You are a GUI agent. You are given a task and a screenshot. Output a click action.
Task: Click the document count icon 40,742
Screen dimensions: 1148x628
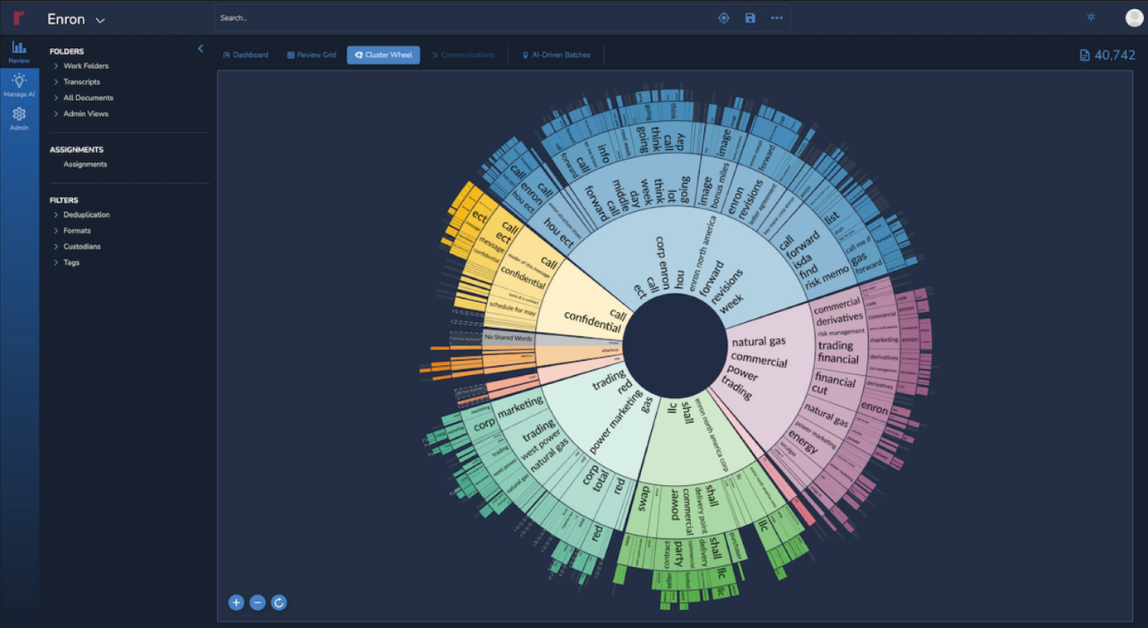(1084, 55)
